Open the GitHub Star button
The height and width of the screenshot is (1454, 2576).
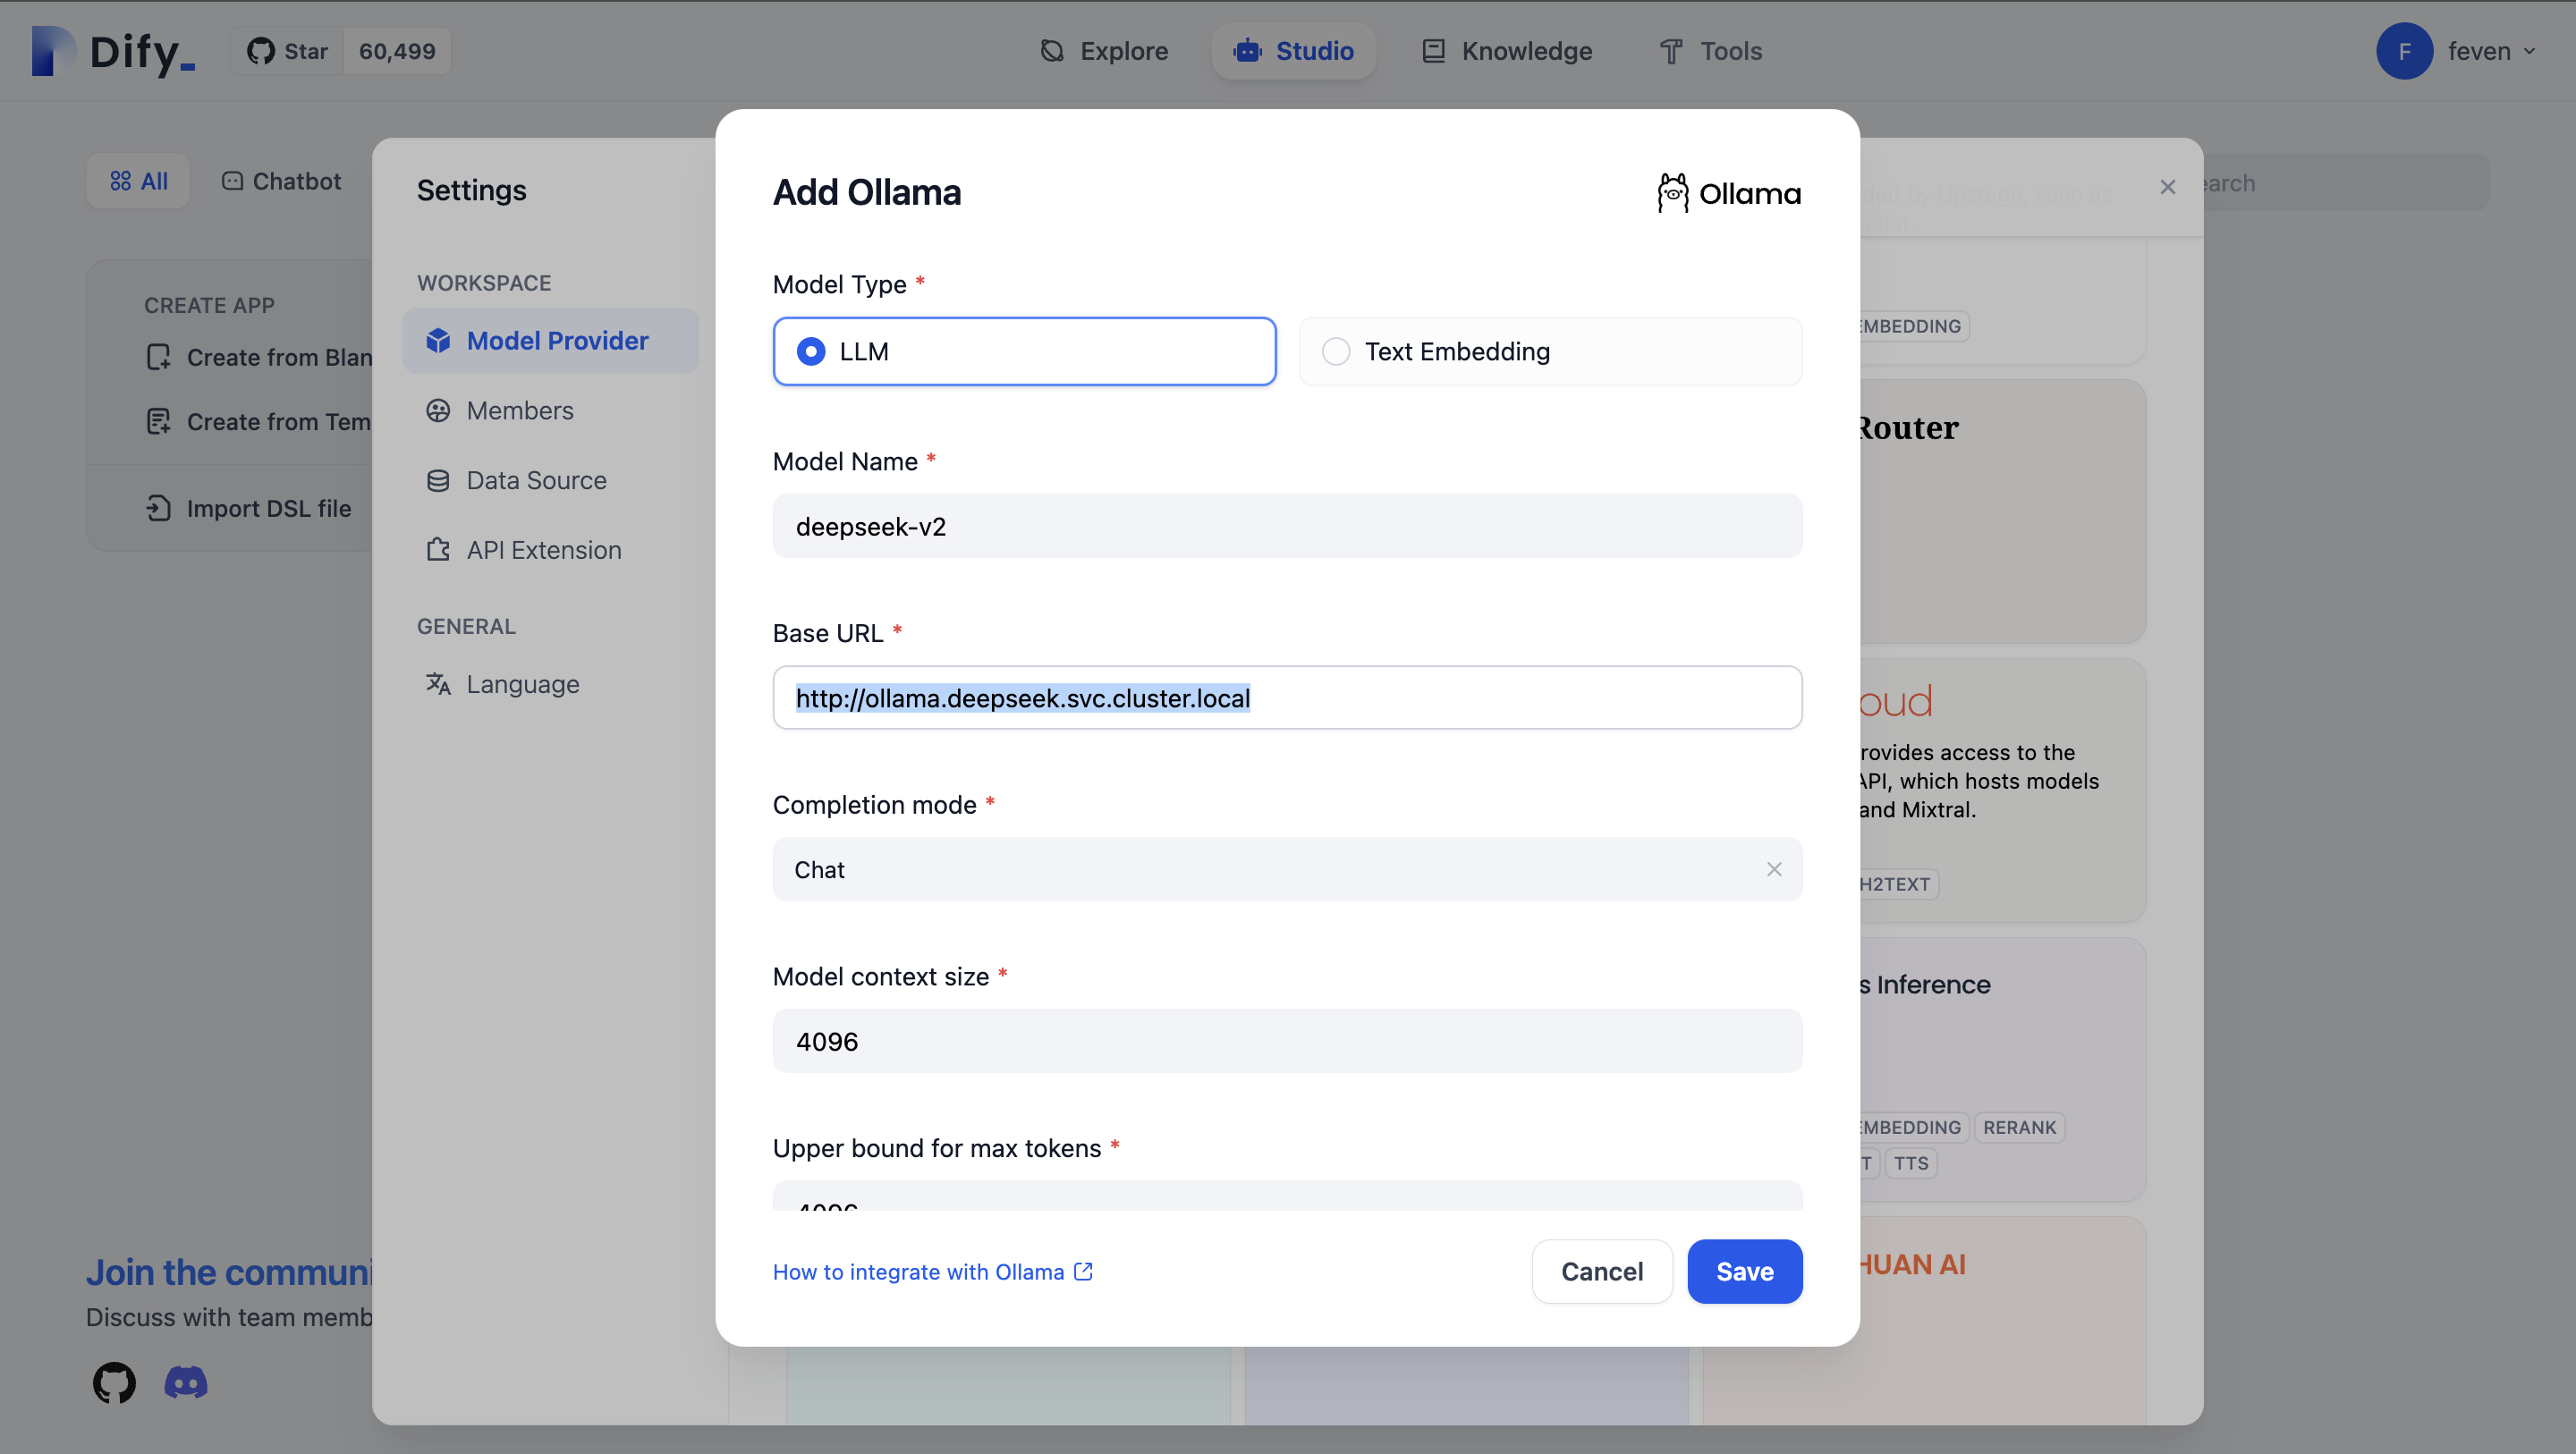click(288, 51)
